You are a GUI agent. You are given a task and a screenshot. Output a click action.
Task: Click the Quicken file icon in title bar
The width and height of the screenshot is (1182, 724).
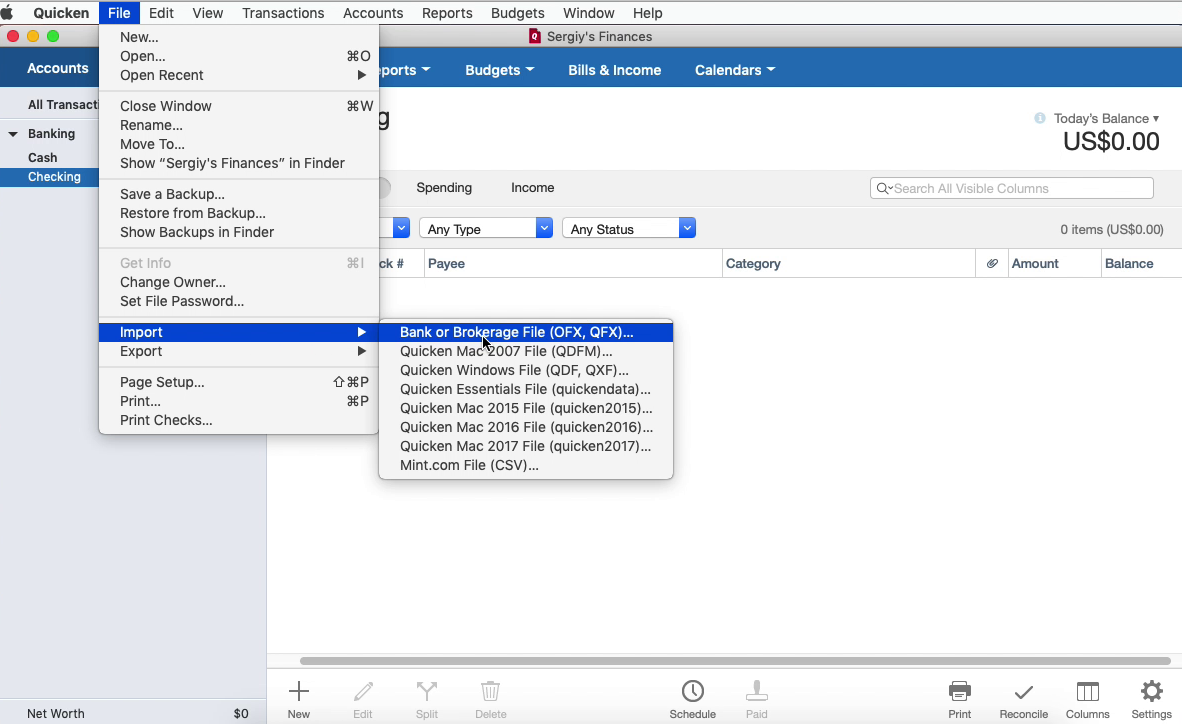(535, 36)
